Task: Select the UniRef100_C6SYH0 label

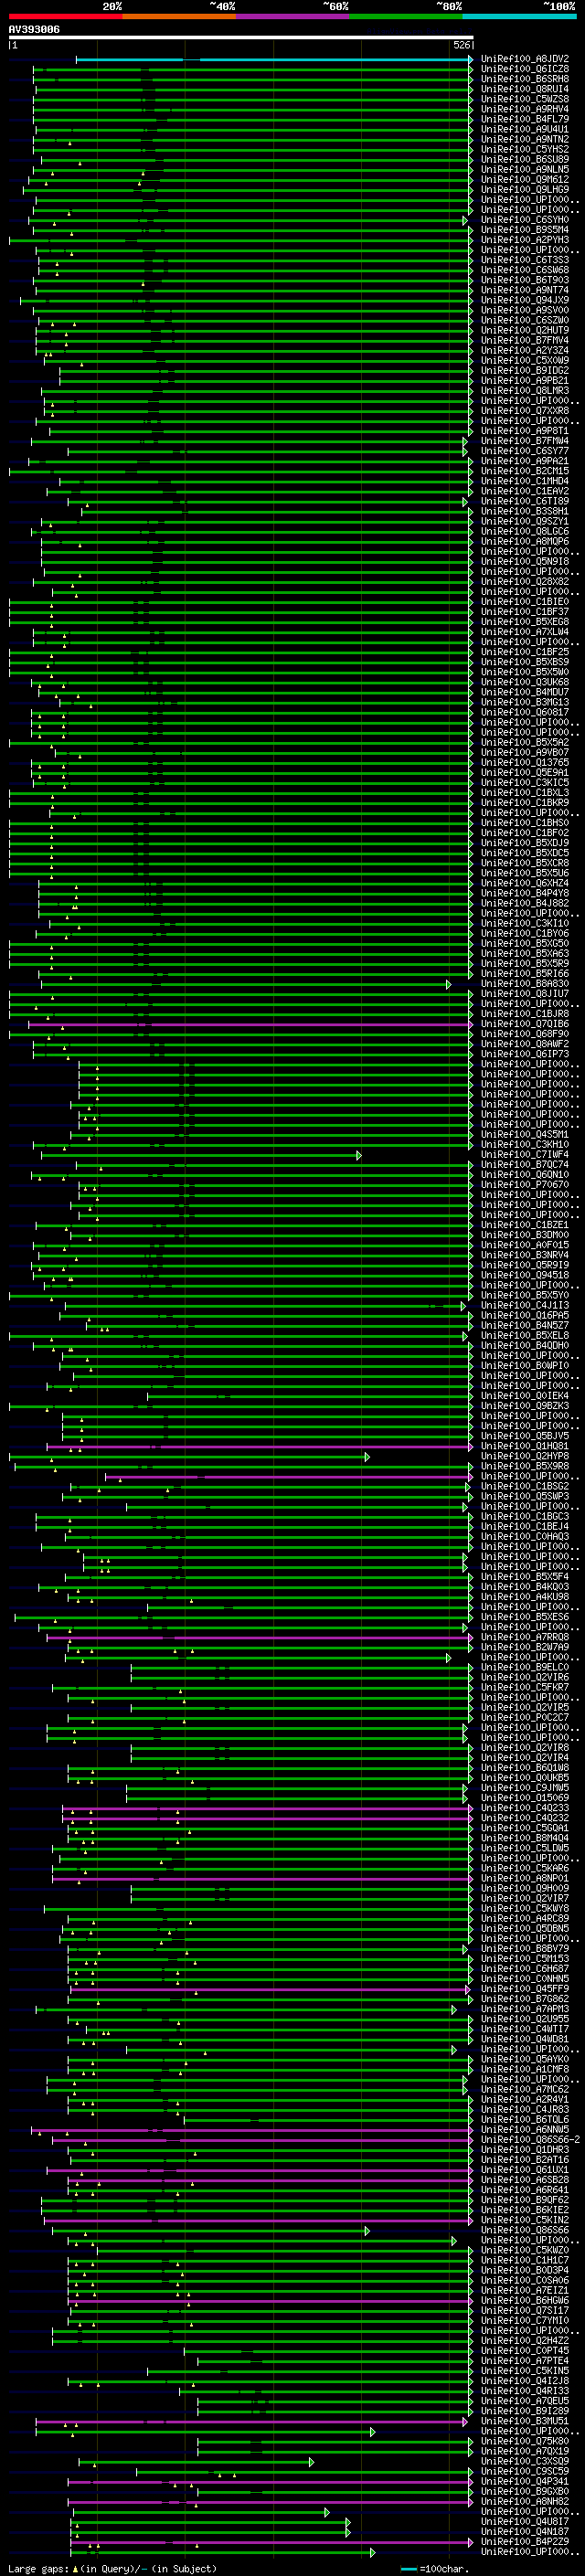Action: click(x=525, y=221)
